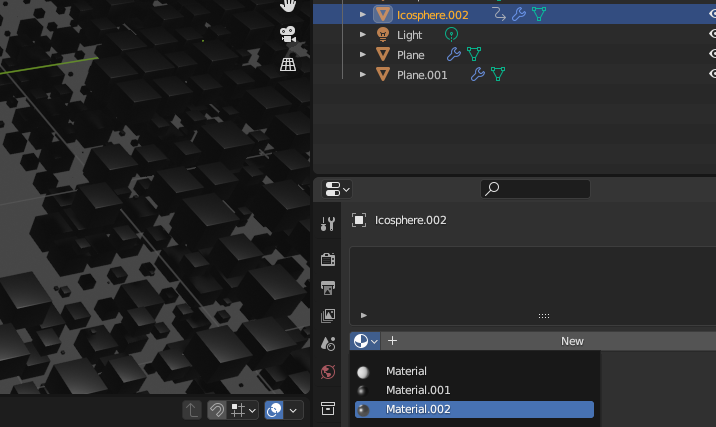The image size is (716, 427).
Task: Click the object icon beside Icosphere.002 in properties
Action: point(359,220)
